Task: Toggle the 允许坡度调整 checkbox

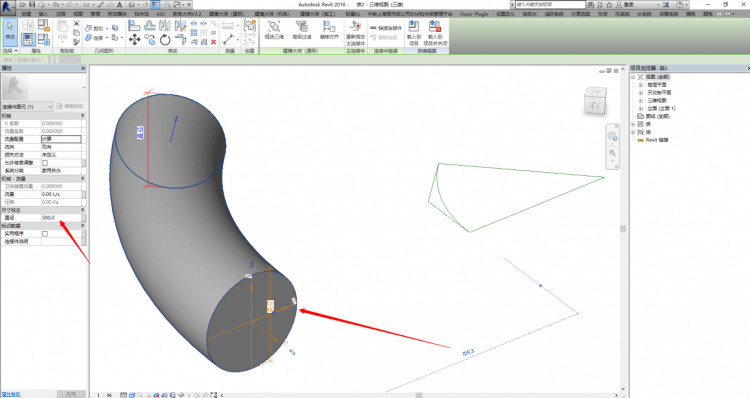Action: click(45, 163)
